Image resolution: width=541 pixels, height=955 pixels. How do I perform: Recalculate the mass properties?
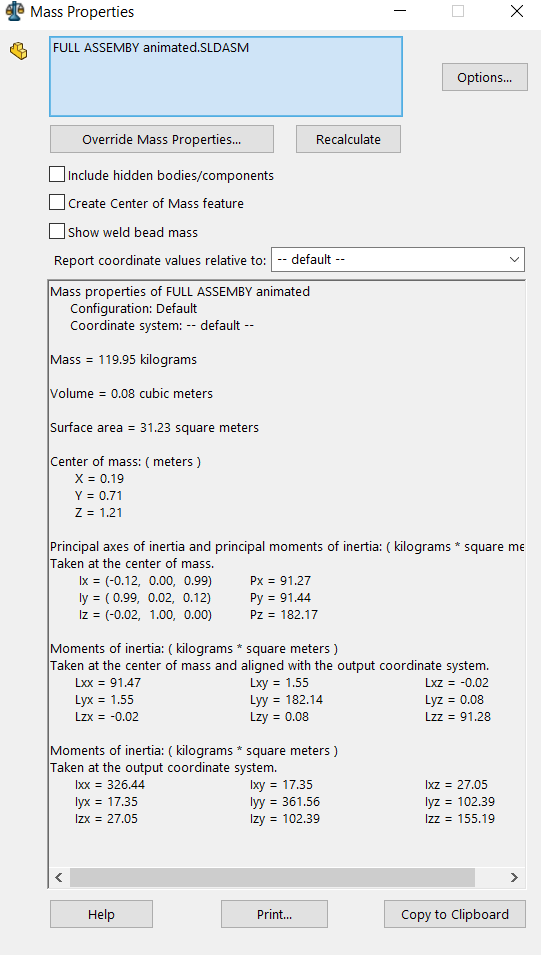(x=348, y=139)
